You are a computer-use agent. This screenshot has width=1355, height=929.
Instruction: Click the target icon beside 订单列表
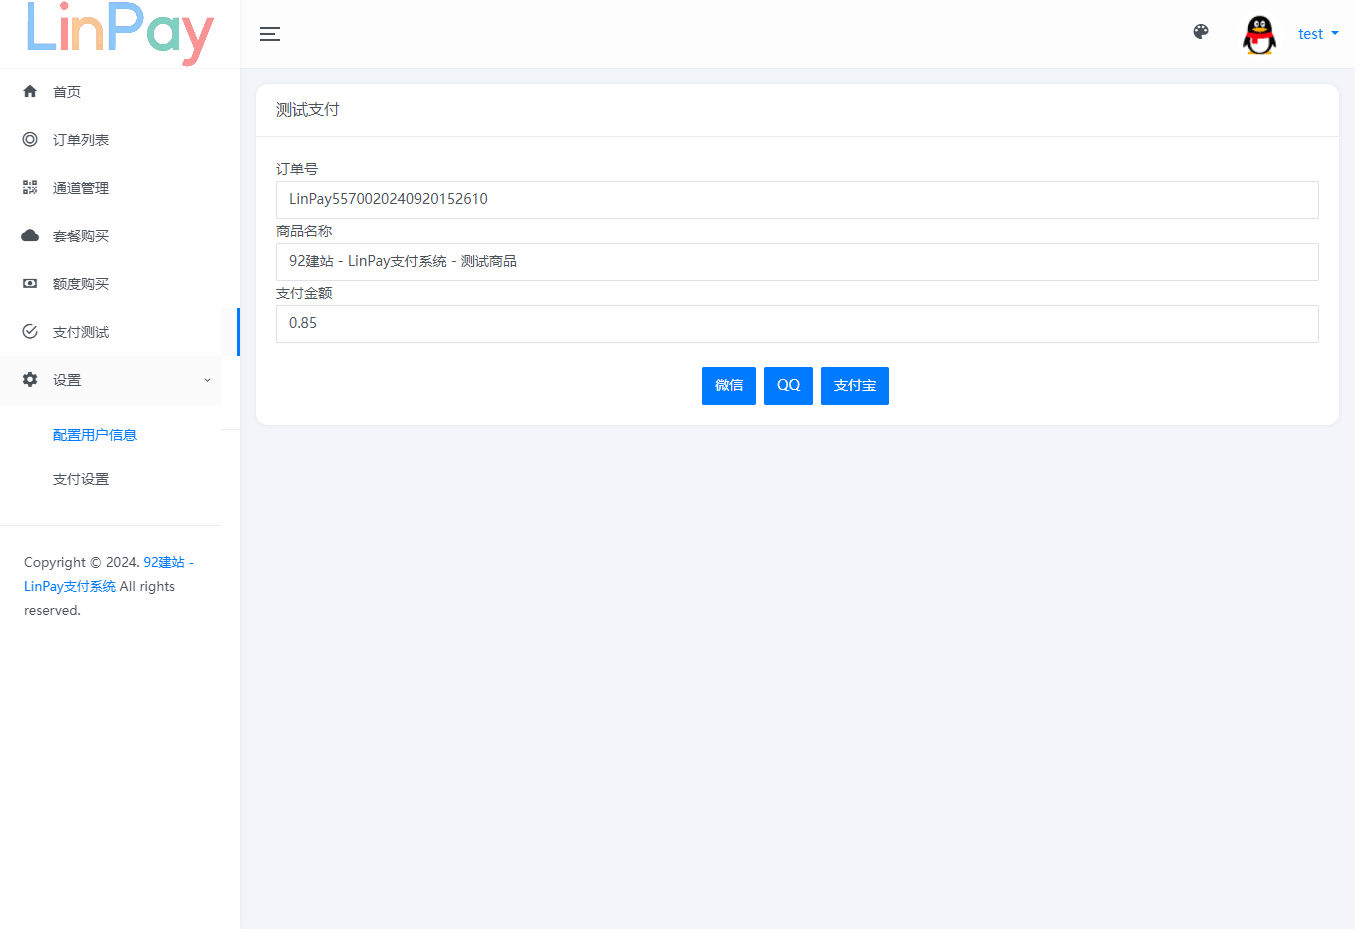[30, 139]
